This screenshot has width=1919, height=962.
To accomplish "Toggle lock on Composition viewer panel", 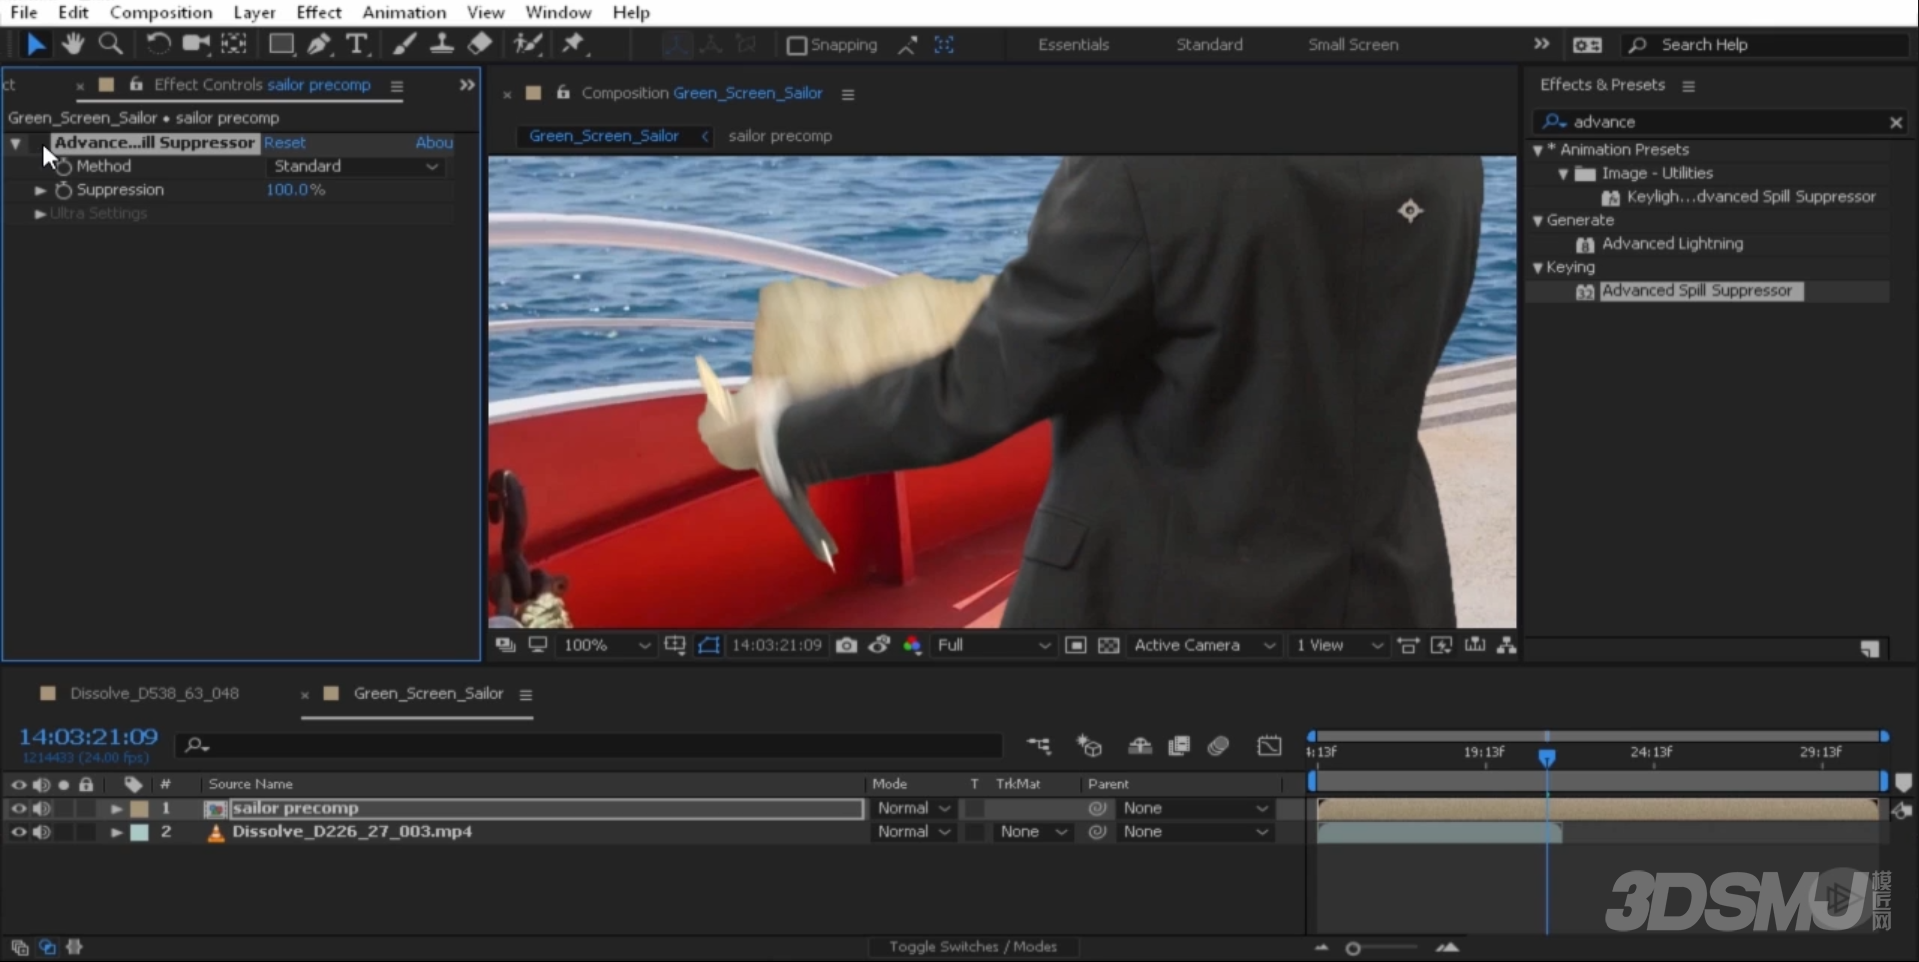I will tap(563, 93).
